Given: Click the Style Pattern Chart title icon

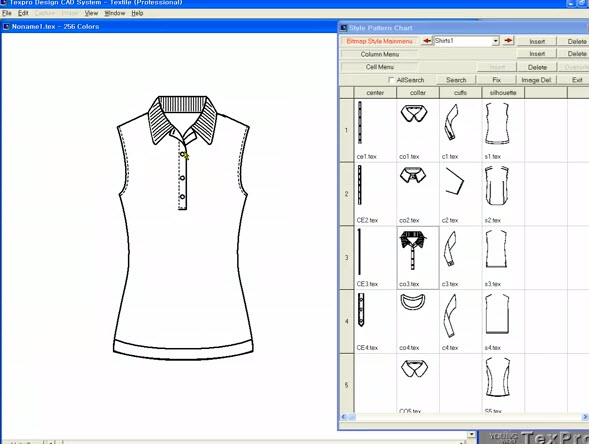Looking at the screenshot, I should [x=343, y=28].
